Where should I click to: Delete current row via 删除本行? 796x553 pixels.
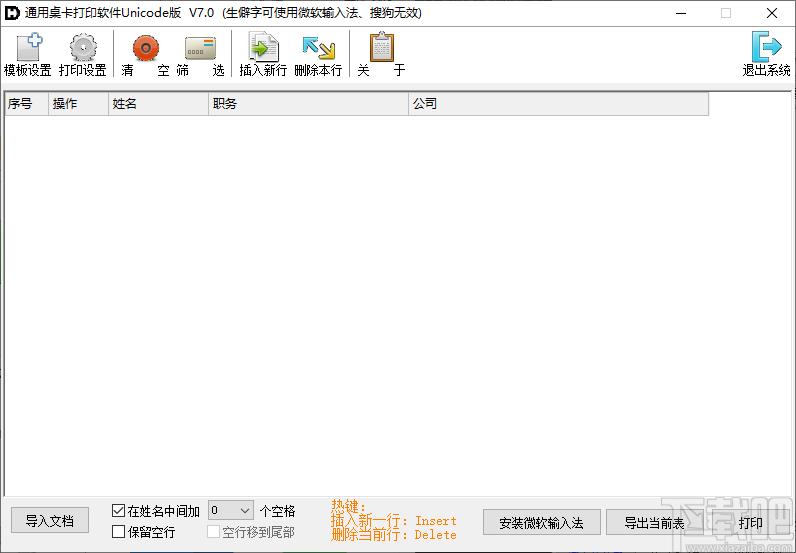tap(318, 54)
